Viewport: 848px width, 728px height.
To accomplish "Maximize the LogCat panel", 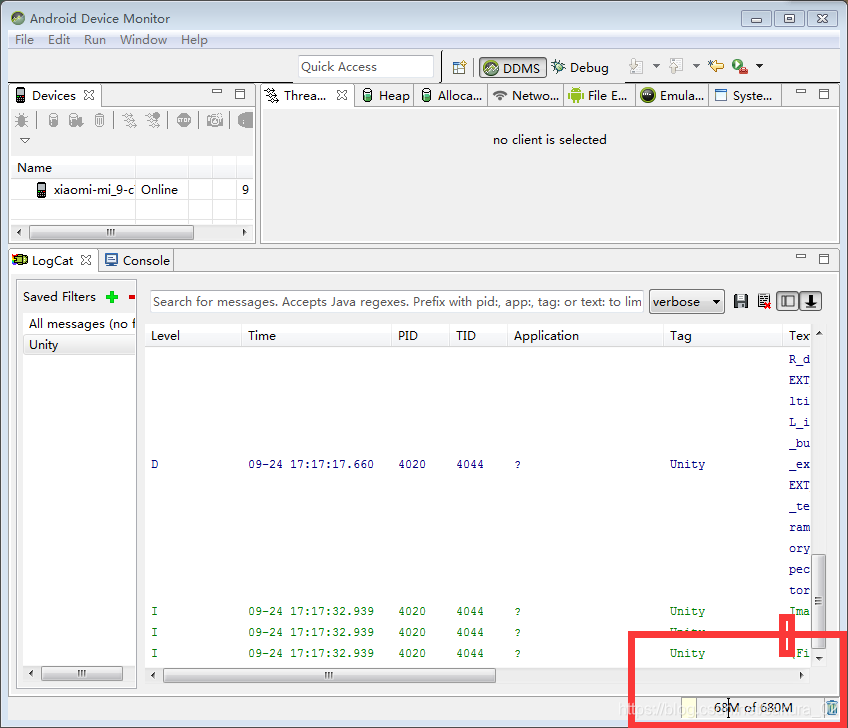I will 824,259.
